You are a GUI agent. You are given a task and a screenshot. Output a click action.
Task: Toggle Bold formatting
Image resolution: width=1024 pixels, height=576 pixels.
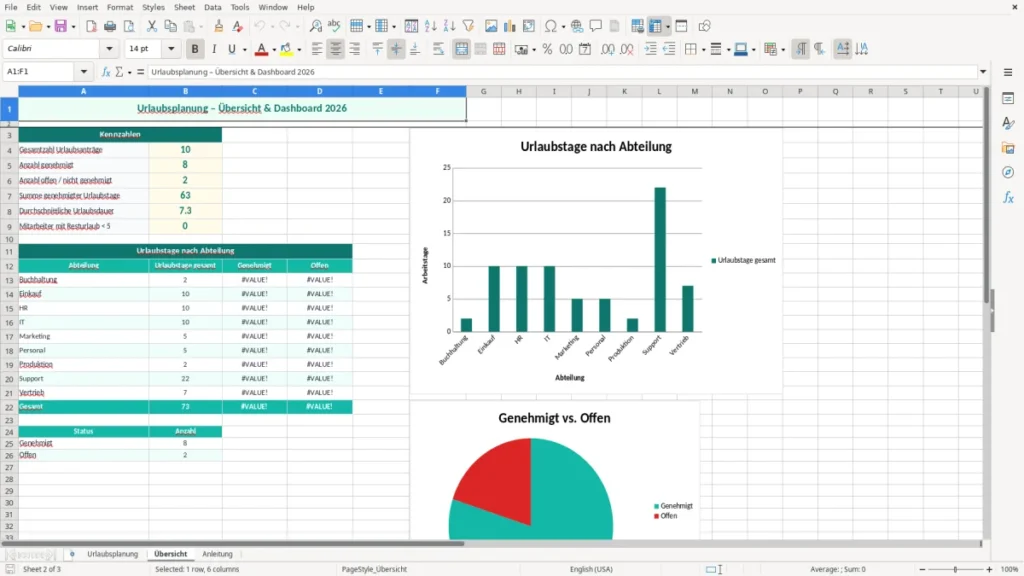(195, 49)
